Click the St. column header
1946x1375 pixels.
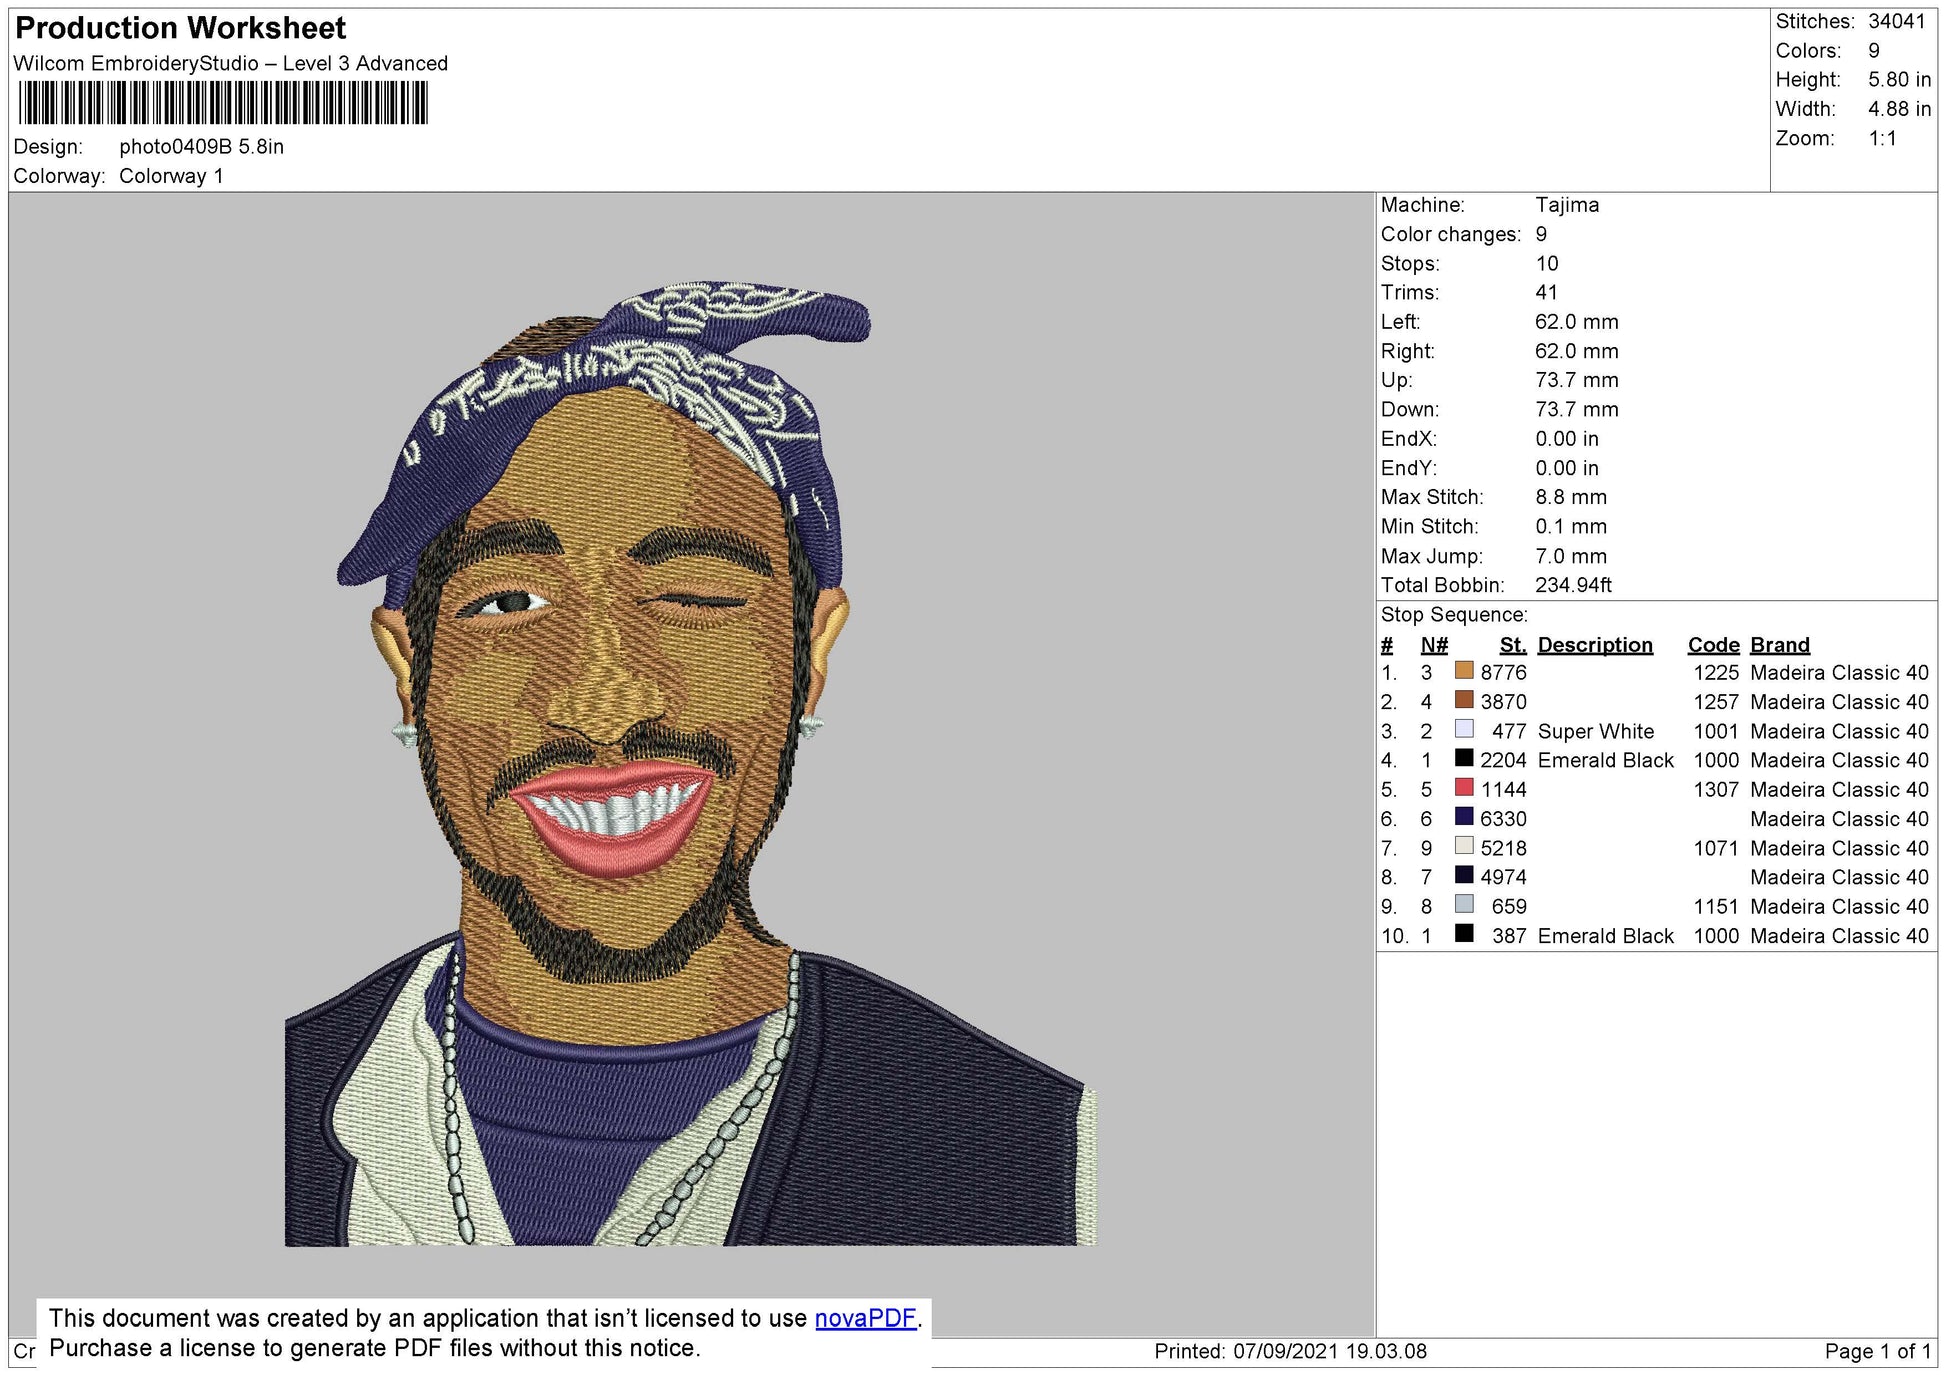[1512, 645]
